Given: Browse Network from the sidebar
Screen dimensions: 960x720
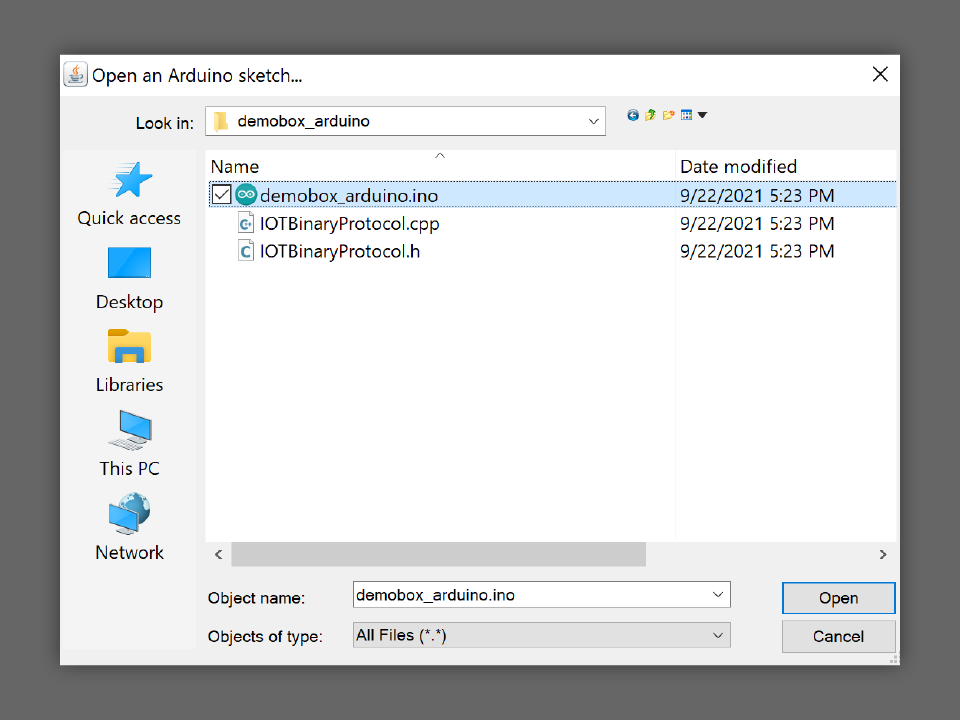Looking at the screenshot, I should (x=129, y=528).
